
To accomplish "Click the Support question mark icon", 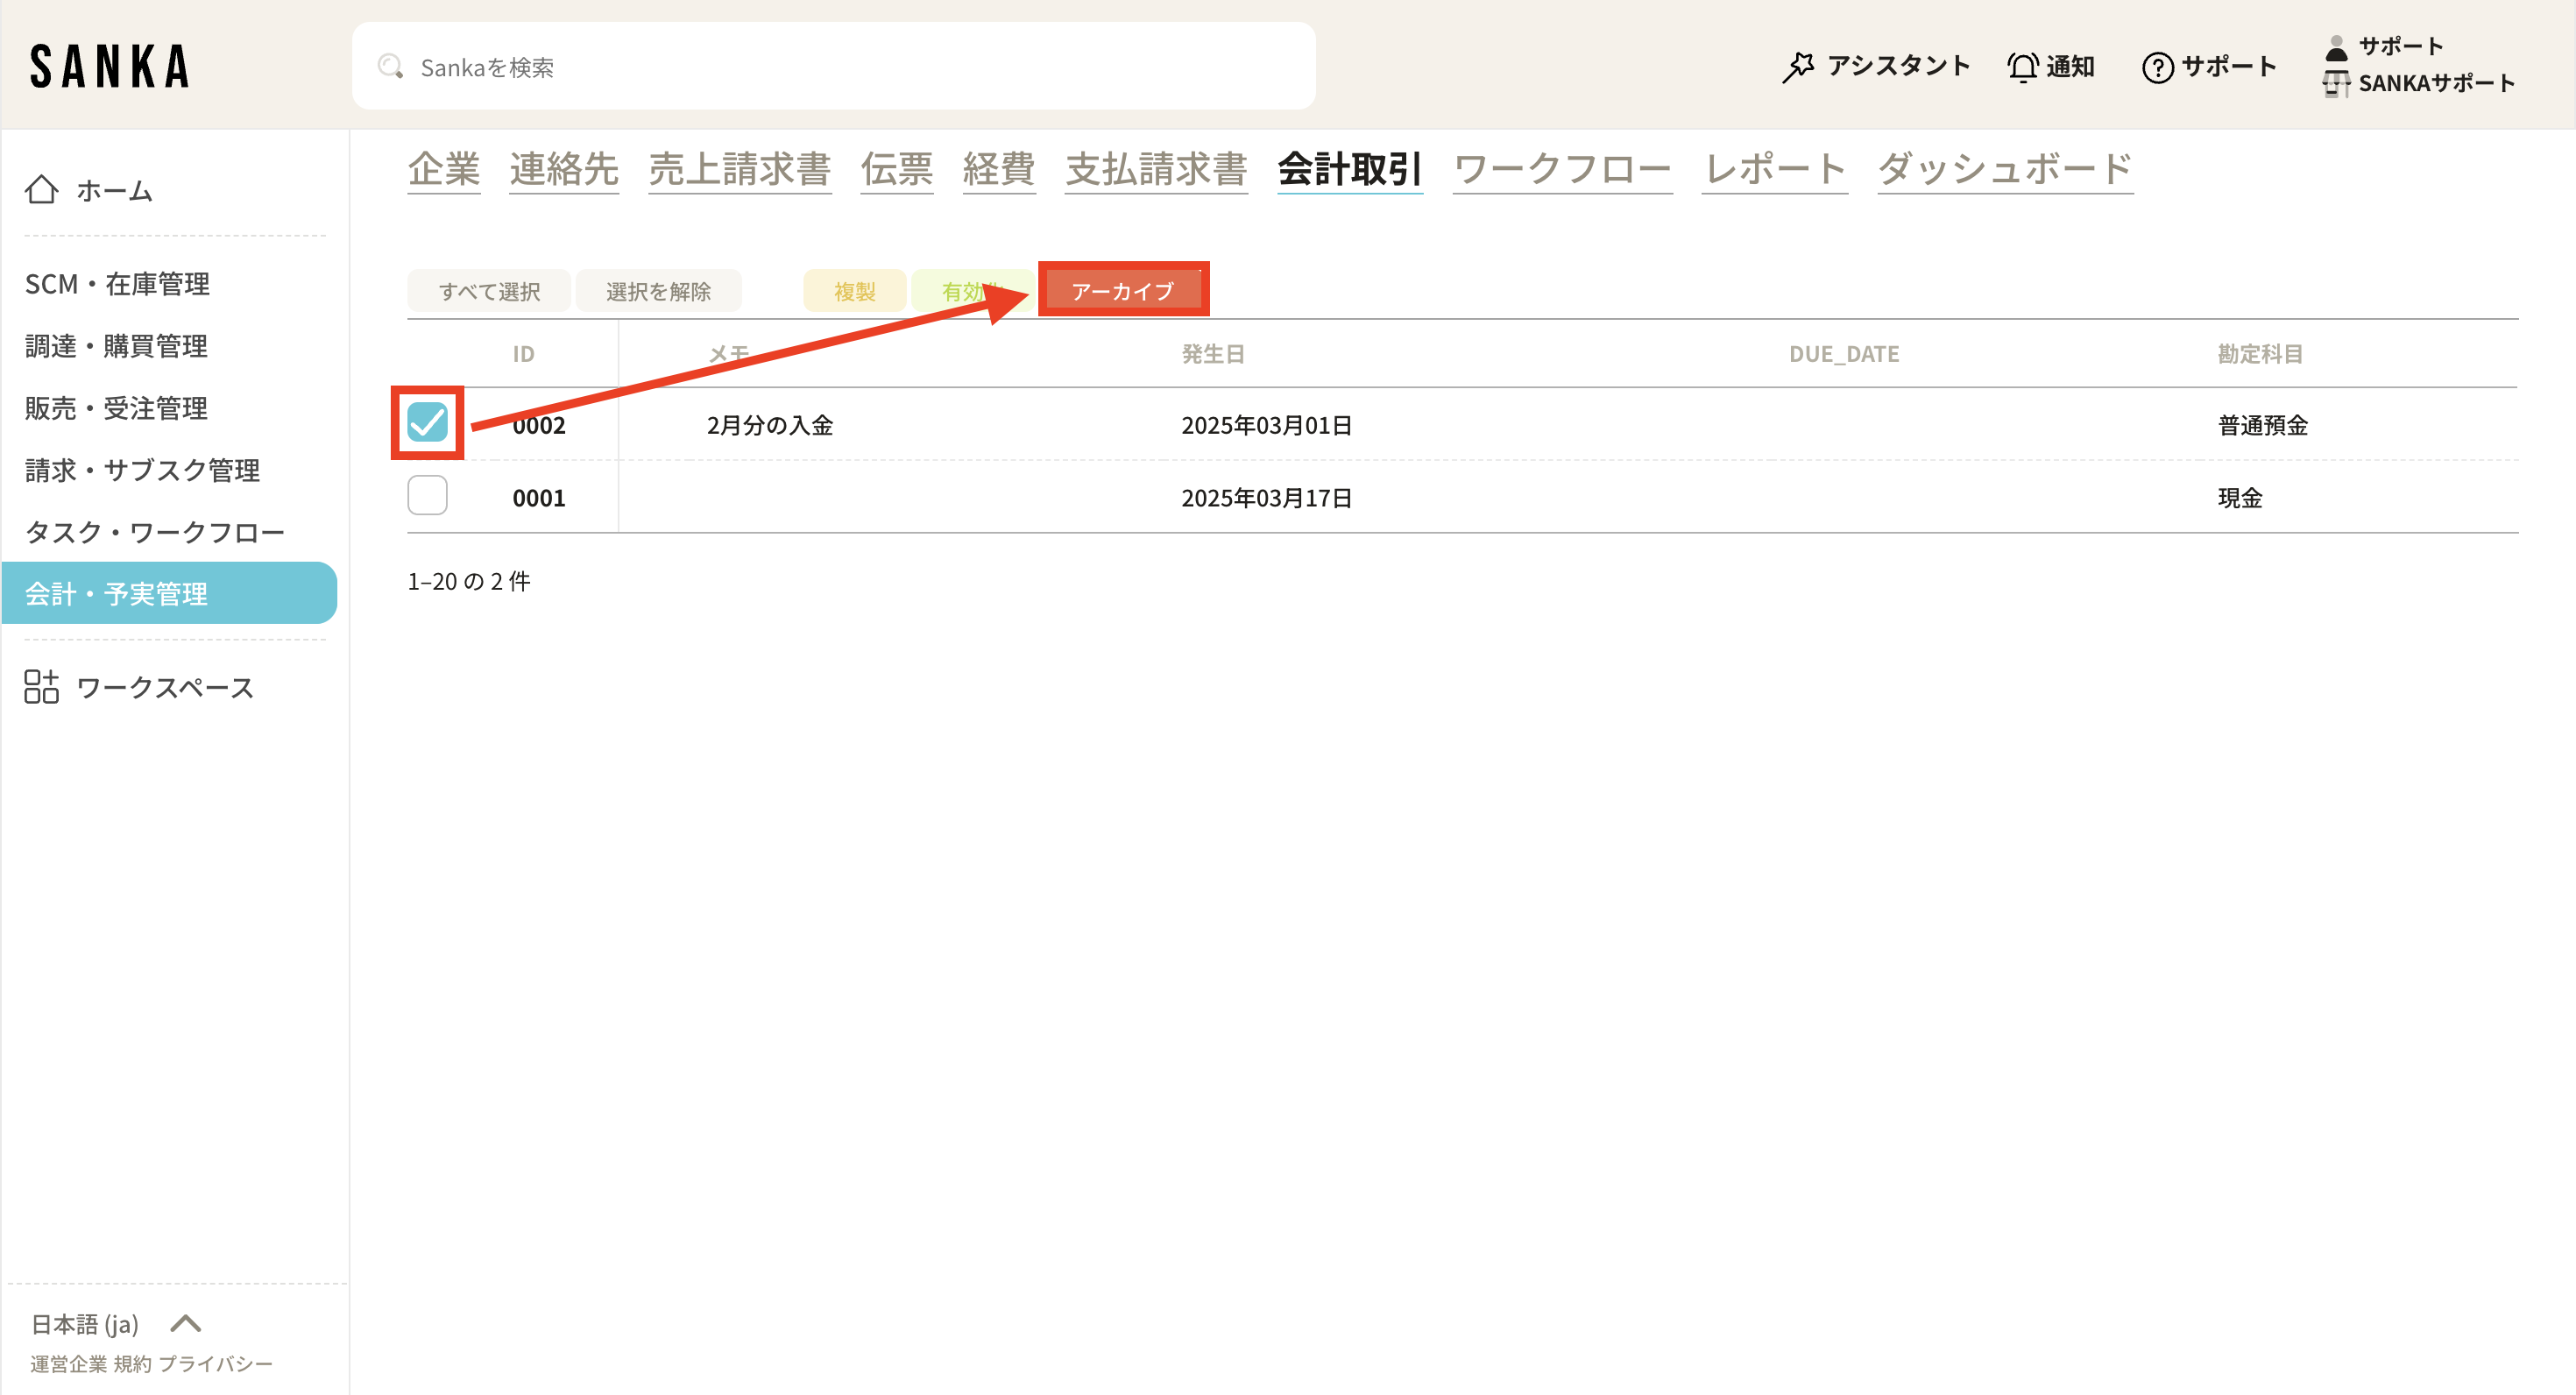I will pyautogui.click(x=2157, y=67).
